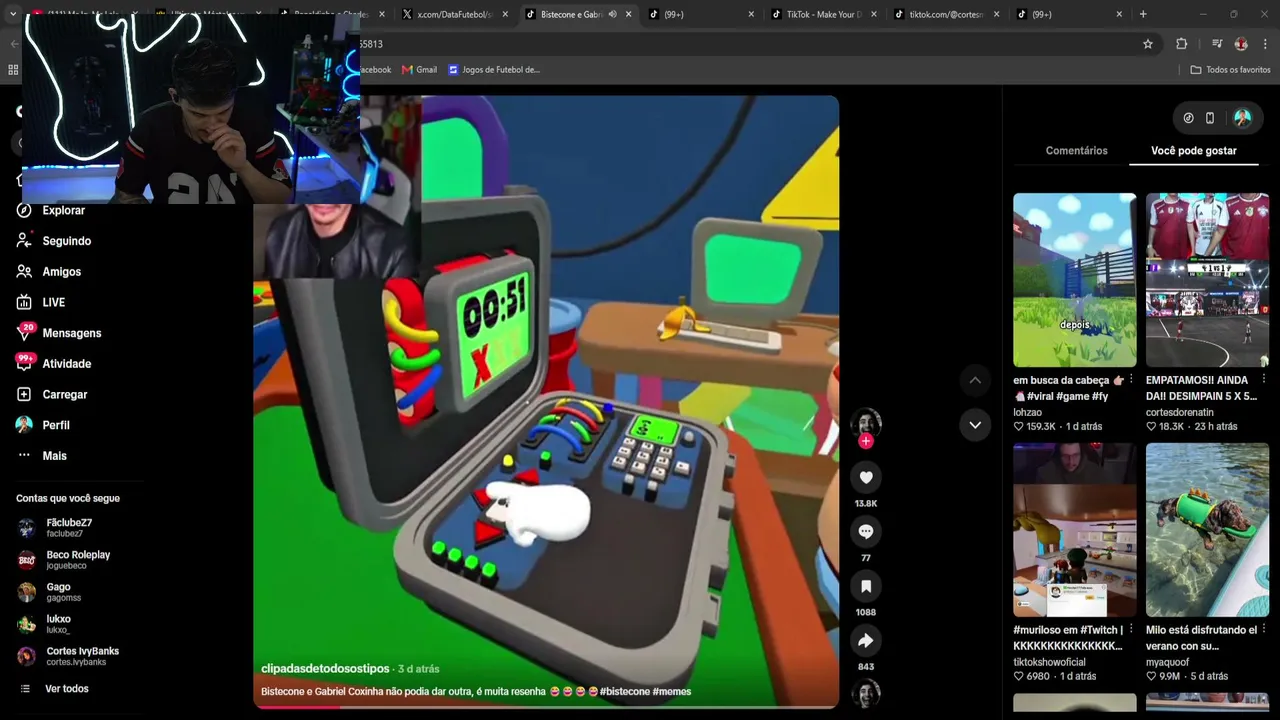
Task: Like the video with the heart icon
Action: (866, 478)
